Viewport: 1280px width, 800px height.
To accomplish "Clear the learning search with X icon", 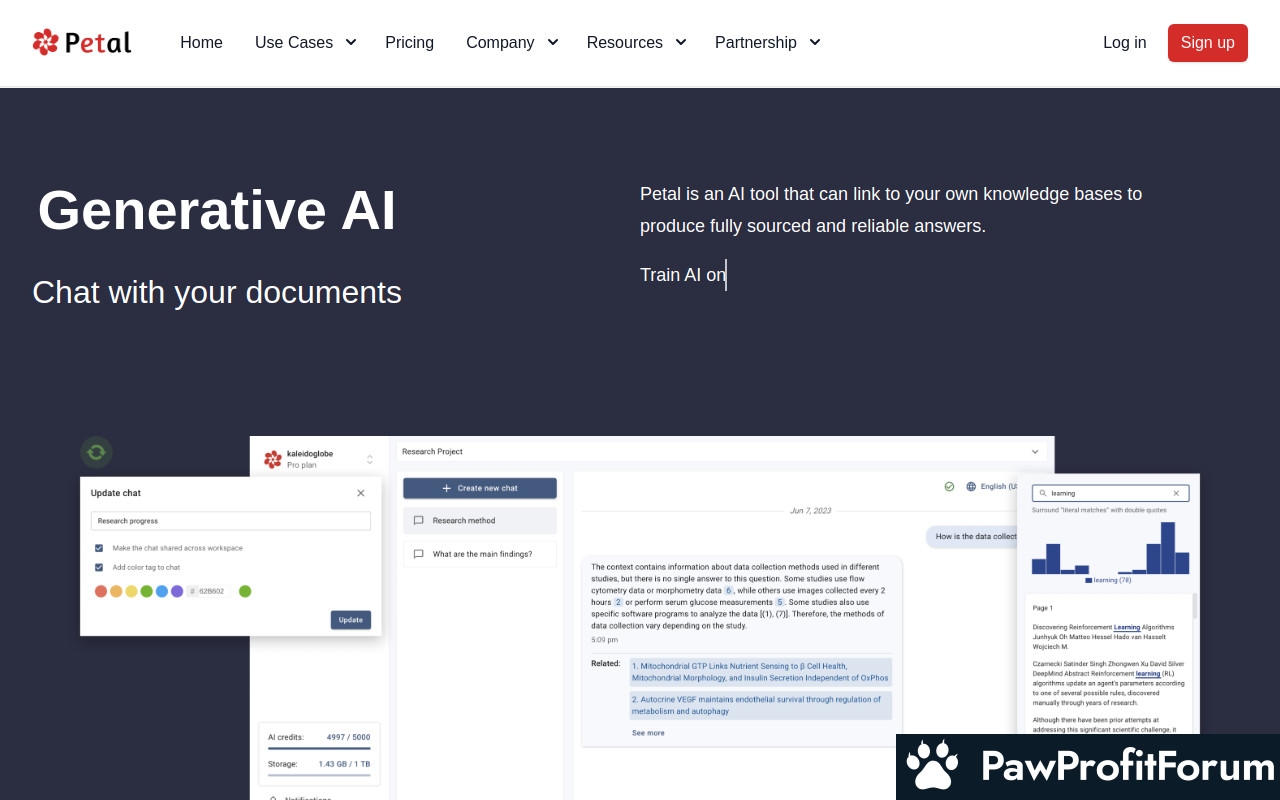I will click(1176, 493).
